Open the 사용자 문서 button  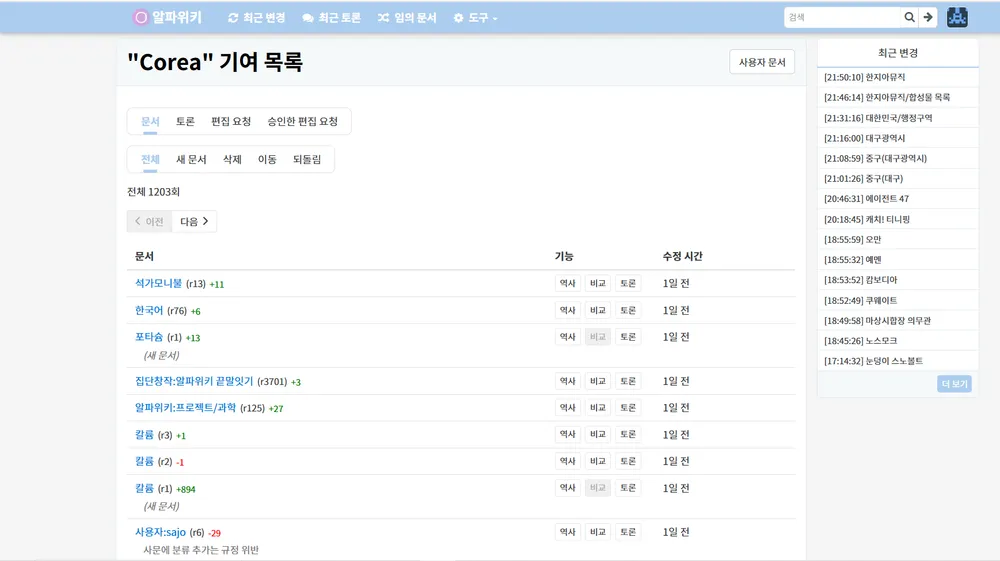coord(762,62)
